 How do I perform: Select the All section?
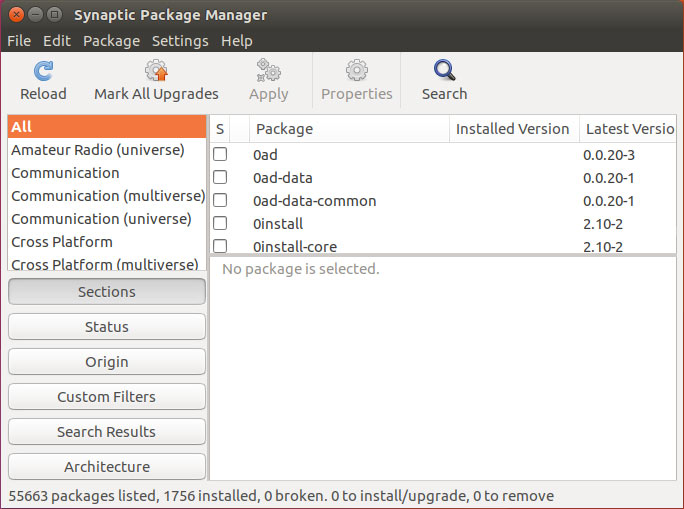coord(107,127)
